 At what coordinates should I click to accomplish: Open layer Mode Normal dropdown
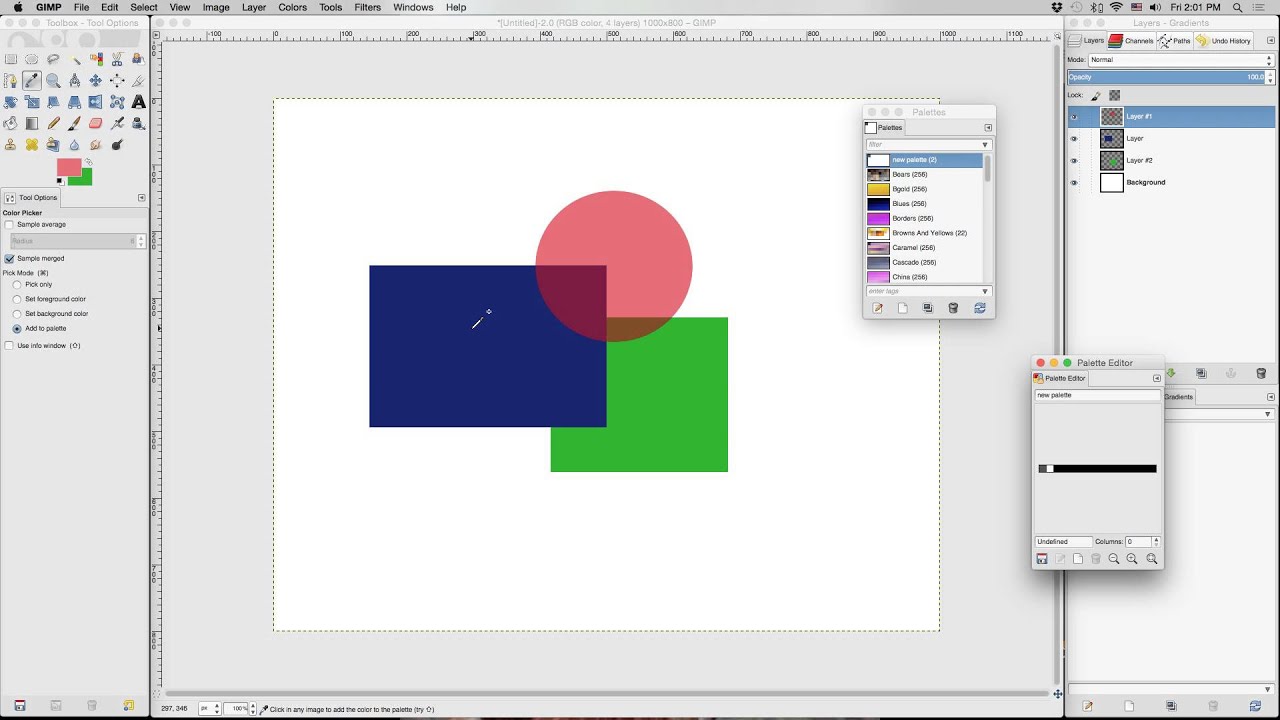[x=1181, y=60]
